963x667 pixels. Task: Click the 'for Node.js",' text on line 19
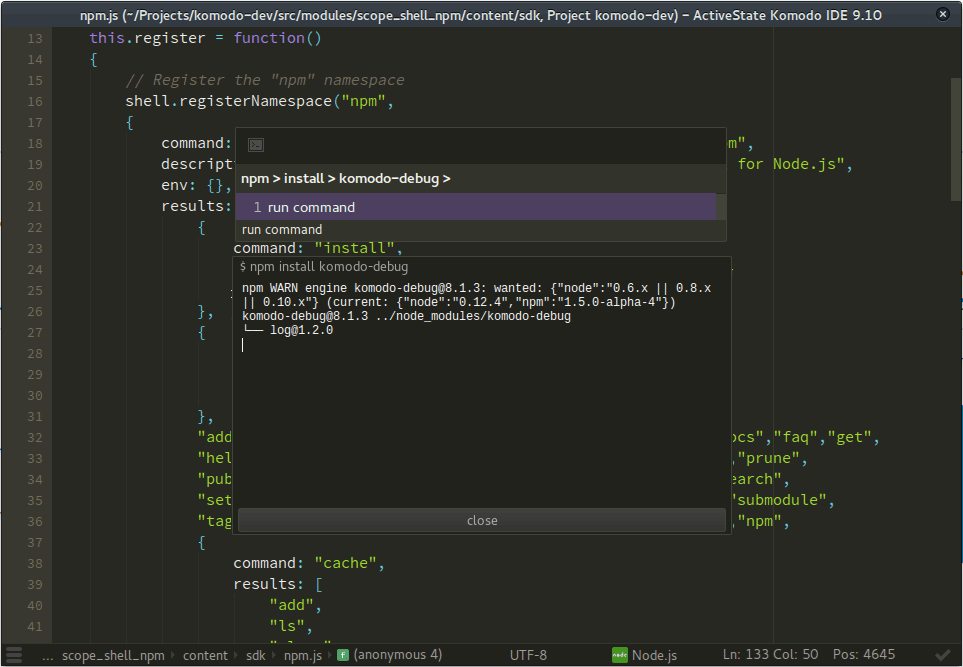[795, 164]
